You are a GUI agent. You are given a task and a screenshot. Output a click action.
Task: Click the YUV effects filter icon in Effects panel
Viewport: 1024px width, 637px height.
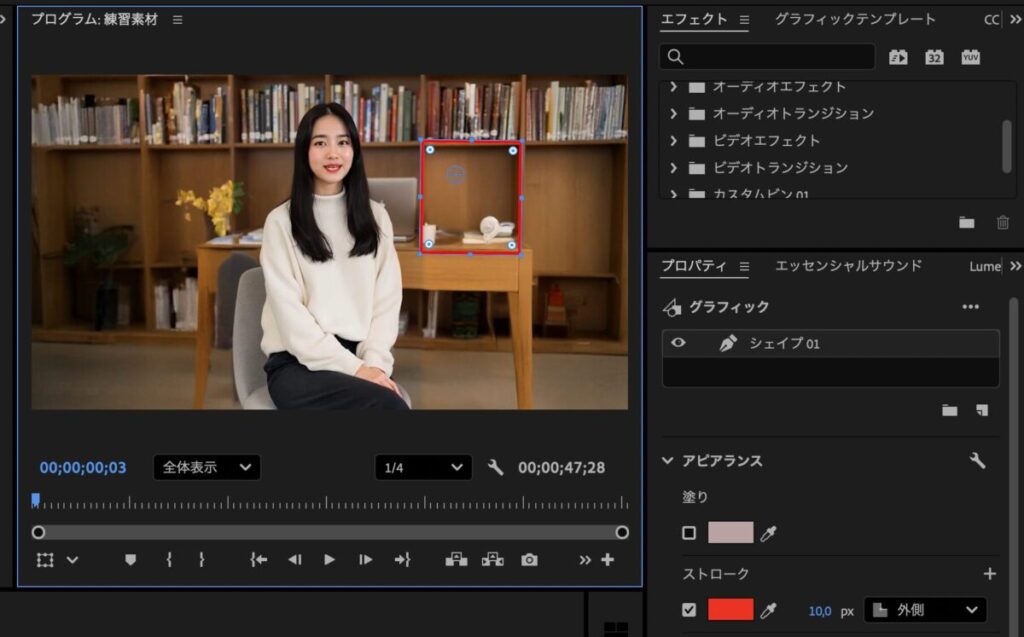tap(969, 57)
